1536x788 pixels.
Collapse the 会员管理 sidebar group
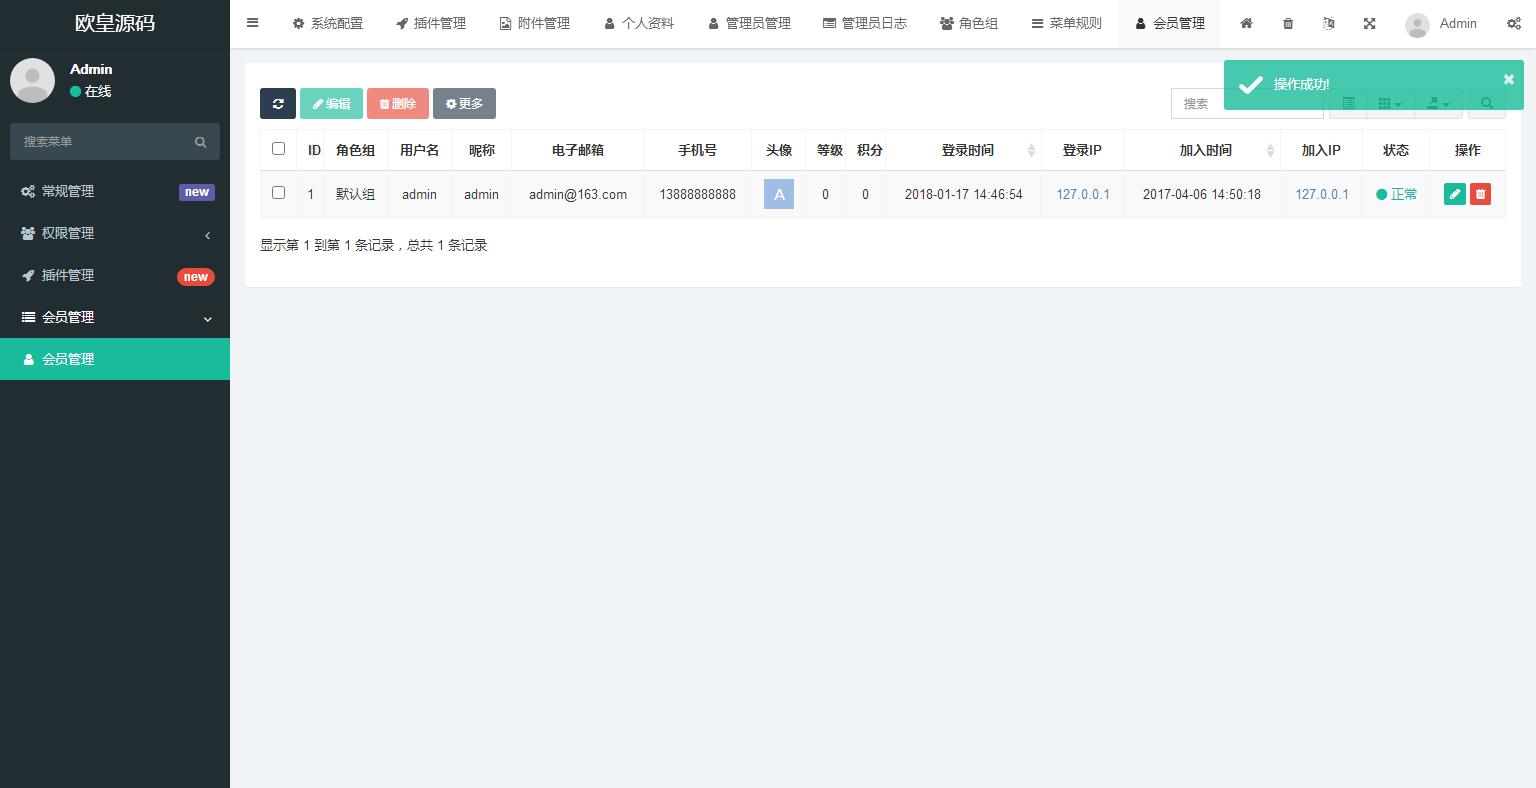coord(114,317)
